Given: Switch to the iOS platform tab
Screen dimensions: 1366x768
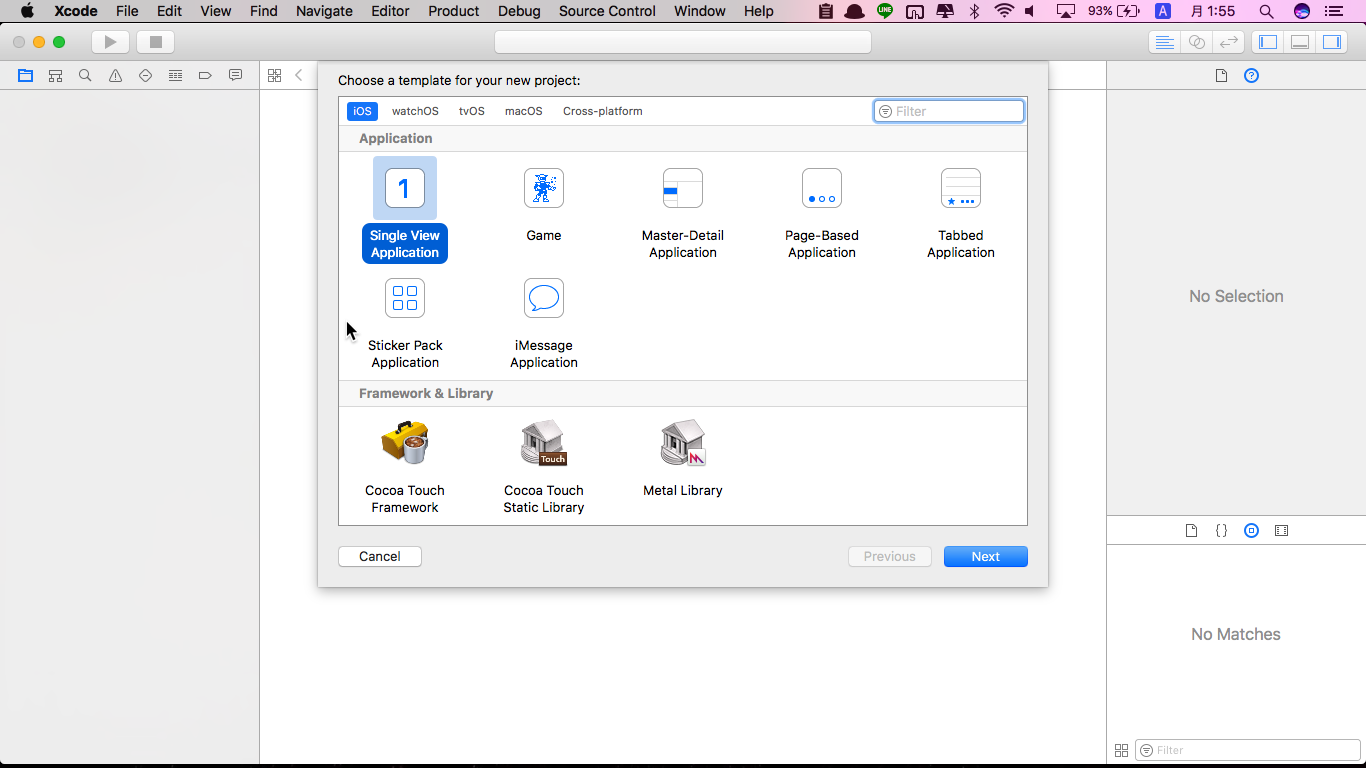Looking at the screenshot, I should point(362,111).
